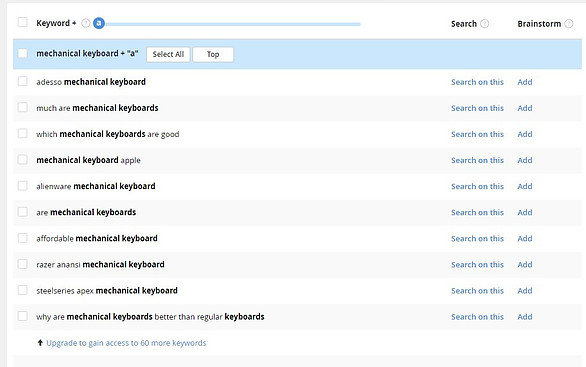Click the Brainstorm column header

pos(539,24)
